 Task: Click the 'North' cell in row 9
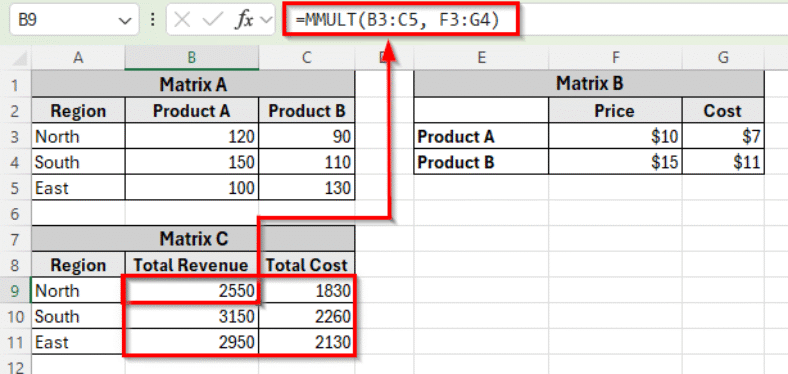coord(78,291)
